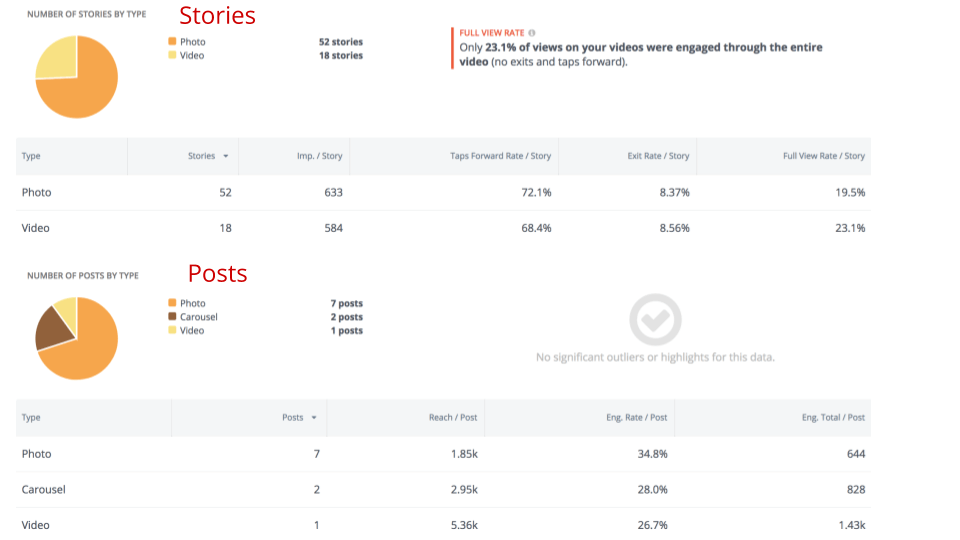The image size is (960, 540).
Task: Select the Video row in stories table
Action: [x=443, y=228]
